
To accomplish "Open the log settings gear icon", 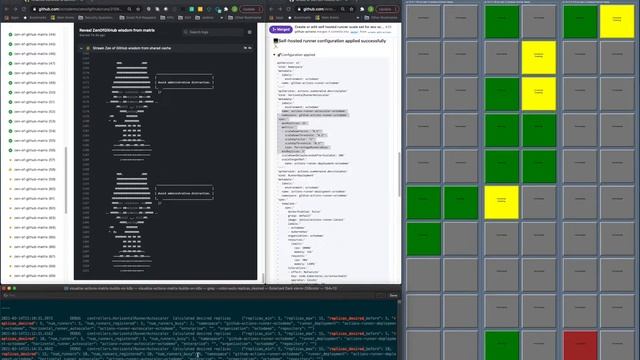I will pos(250,32).
